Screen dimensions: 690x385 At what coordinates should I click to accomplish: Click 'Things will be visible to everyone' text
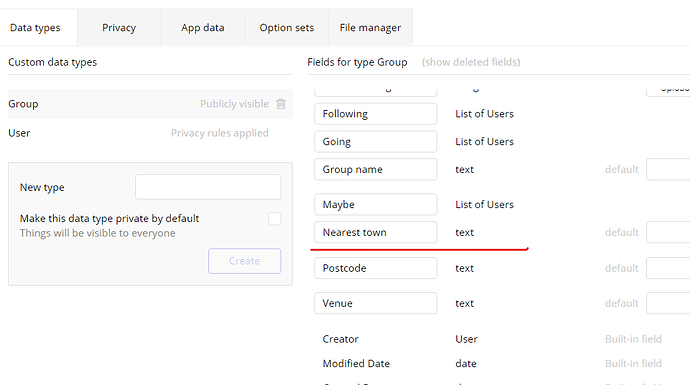[x=97, y=233]
